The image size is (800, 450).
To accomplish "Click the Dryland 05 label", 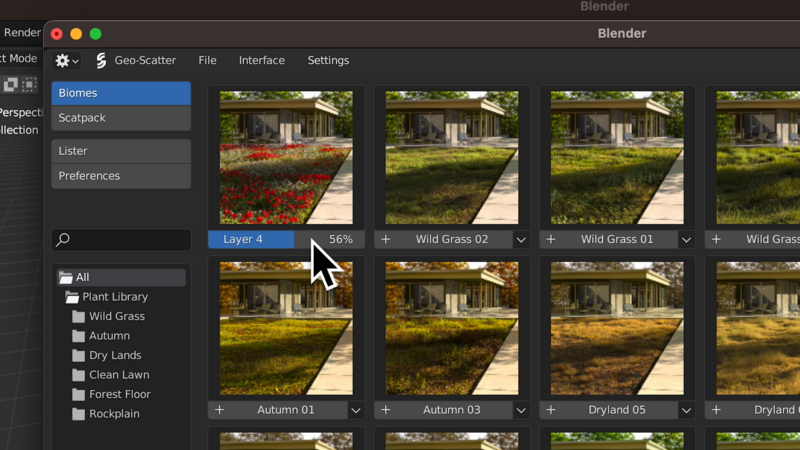I will click(617, 410).
